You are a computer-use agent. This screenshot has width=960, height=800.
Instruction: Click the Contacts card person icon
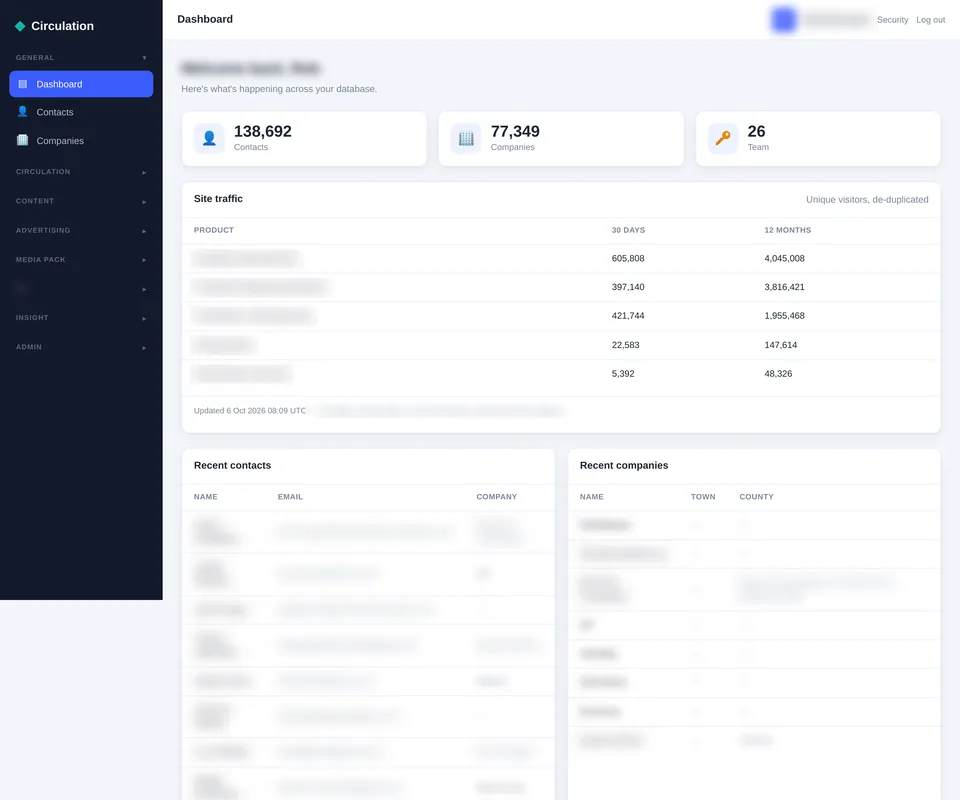click(x=209, y=138)
